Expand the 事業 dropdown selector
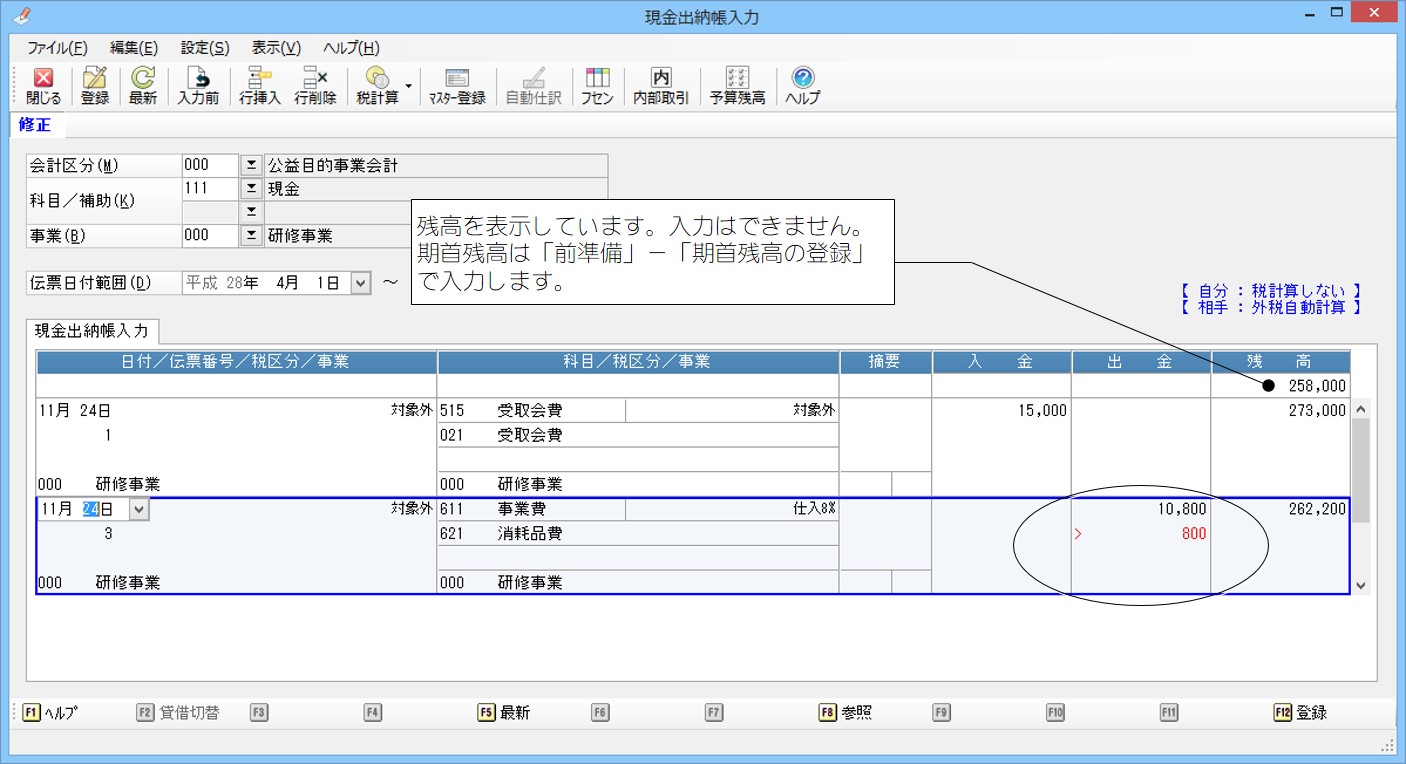The image size is (1406, 764). click(251, 235)
